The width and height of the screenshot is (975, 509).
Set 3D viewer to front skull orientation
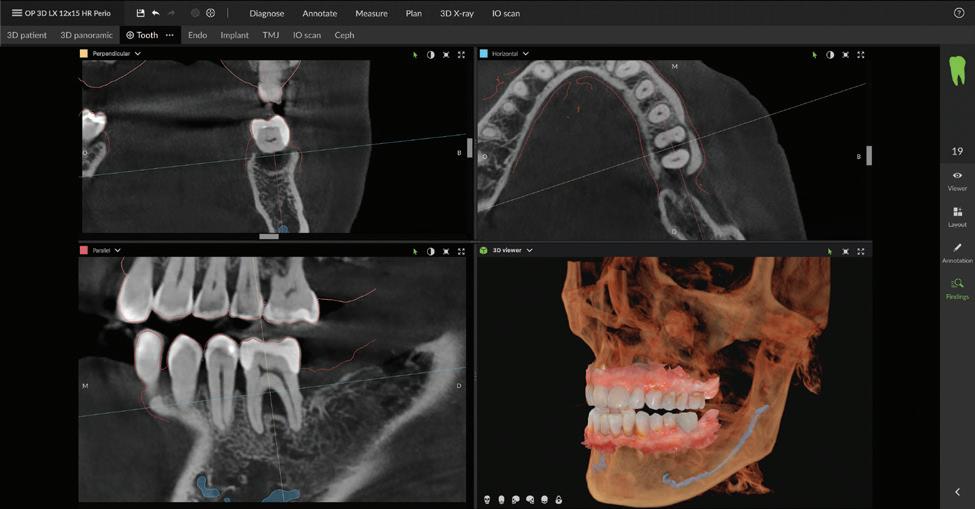click(488, 500)
